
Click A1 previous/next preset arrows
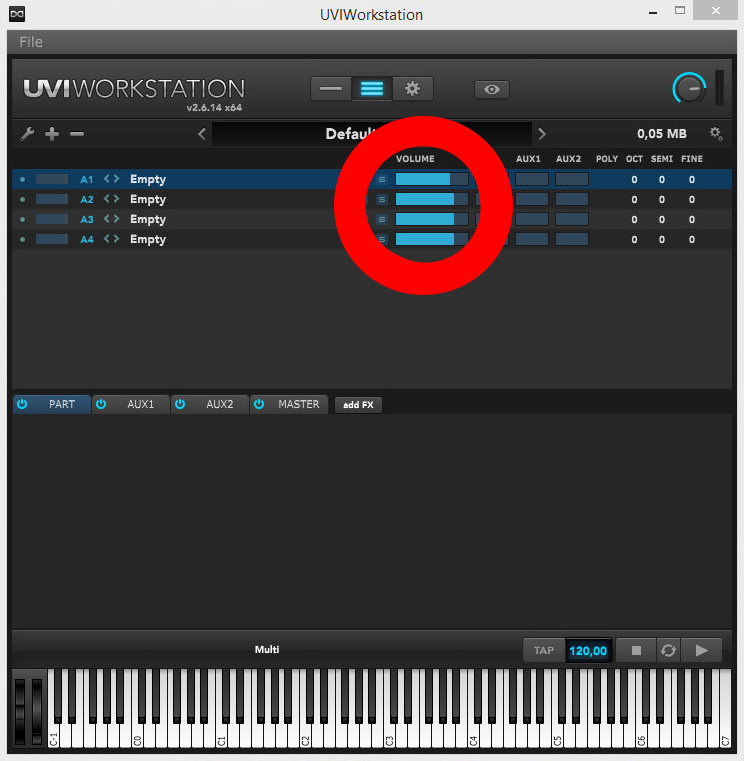coord(112,179)
